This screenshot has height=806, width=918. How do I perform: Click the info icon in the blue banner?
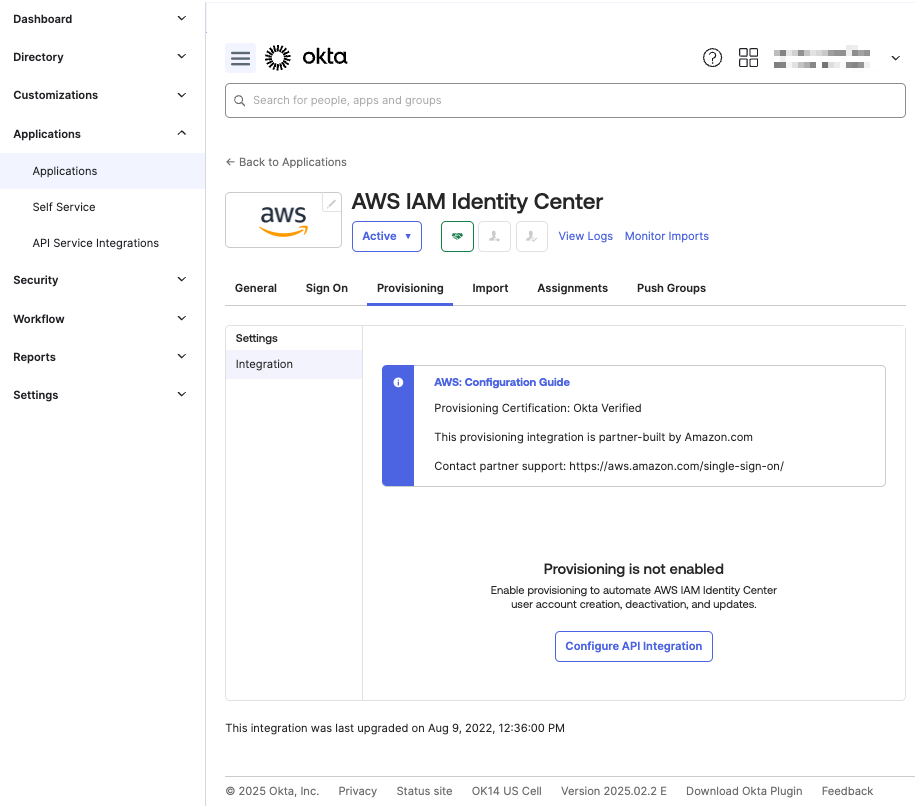click(x=397, y=382)
